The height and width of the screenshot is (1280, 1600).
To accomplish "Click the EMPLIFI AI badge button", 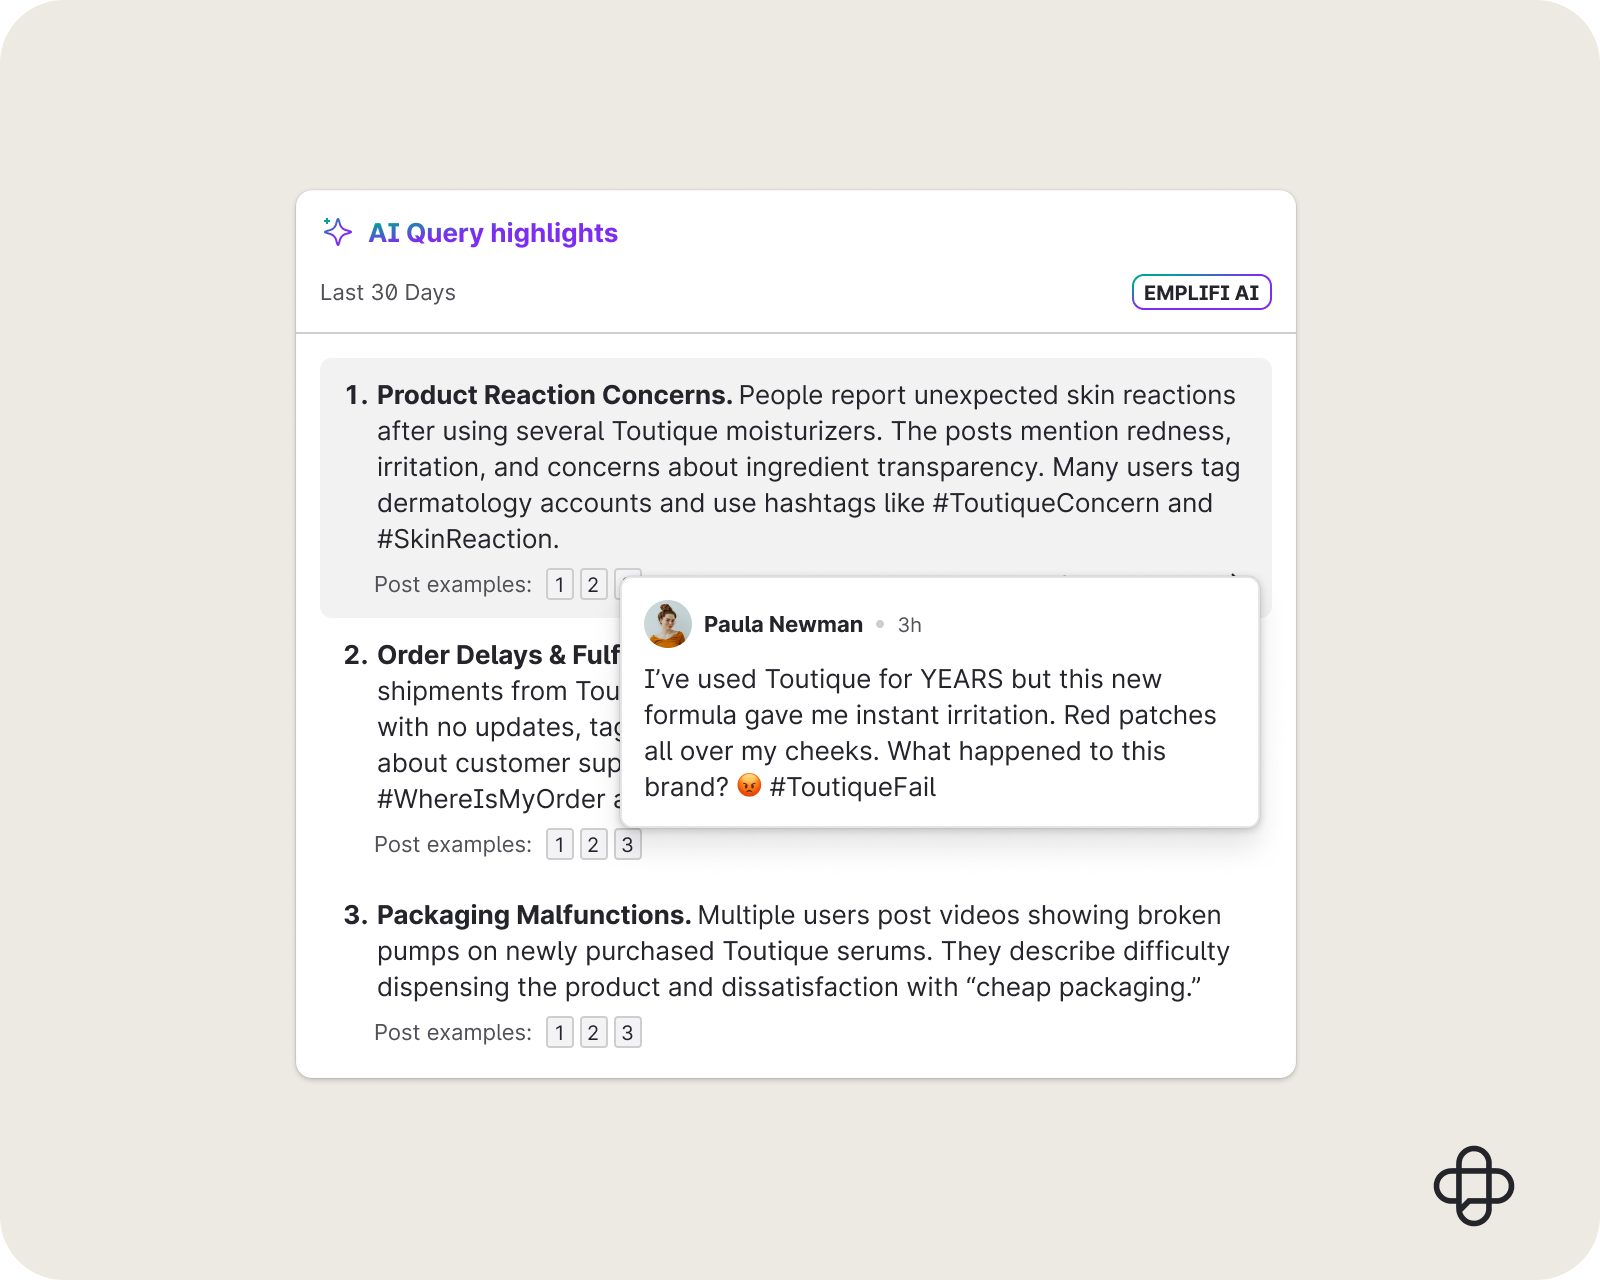I will [1200, 292].
